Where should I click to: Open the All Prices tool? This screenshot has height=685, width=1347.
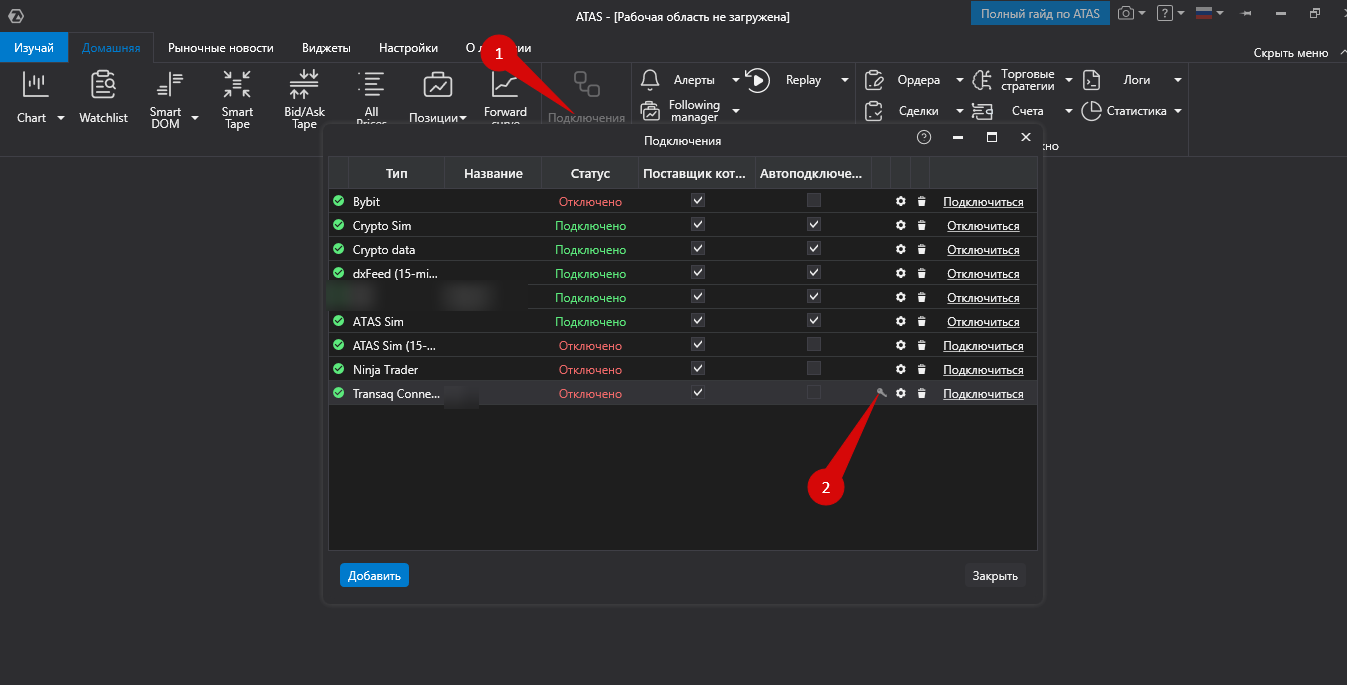click(x=371, y=98)
